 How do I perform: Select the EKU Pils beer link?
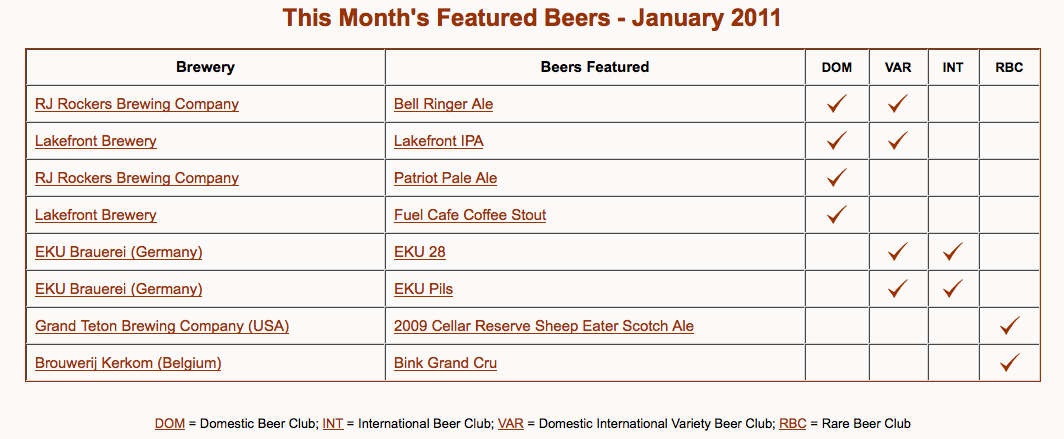(423, 289)
